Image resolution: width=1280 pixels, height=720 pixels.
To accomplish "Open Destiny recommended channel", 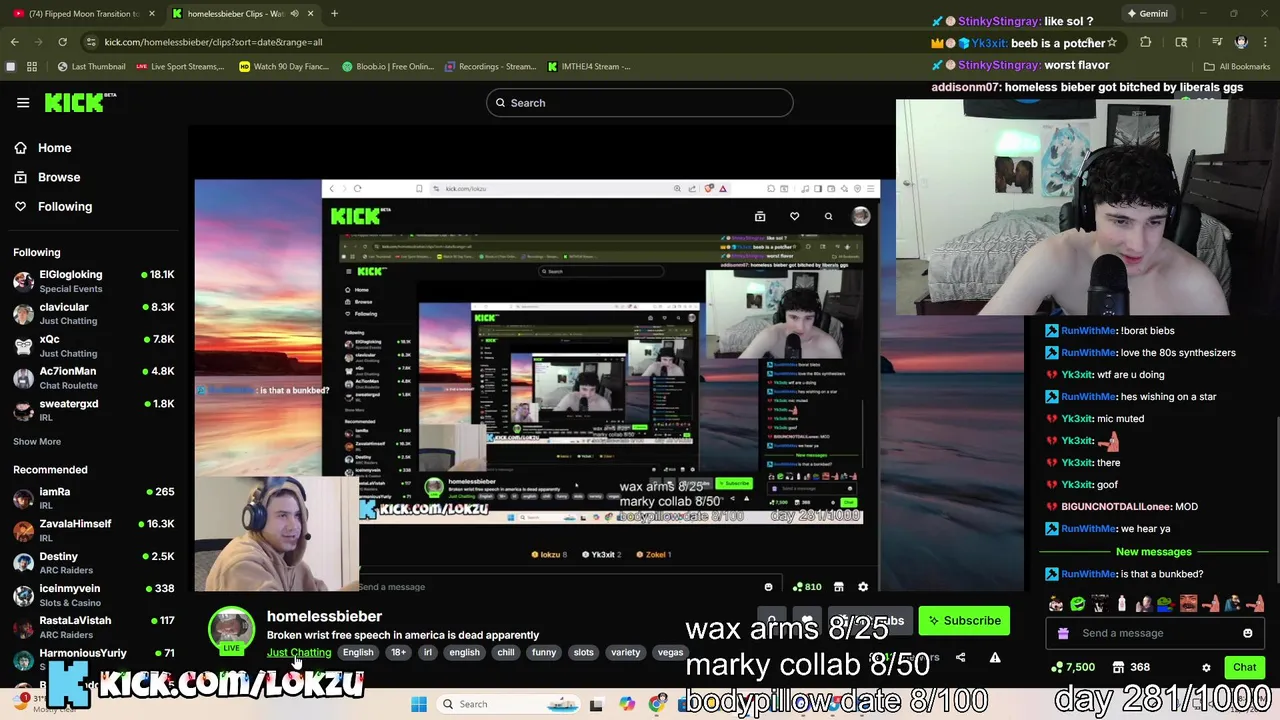I will (x=93, y=562).
